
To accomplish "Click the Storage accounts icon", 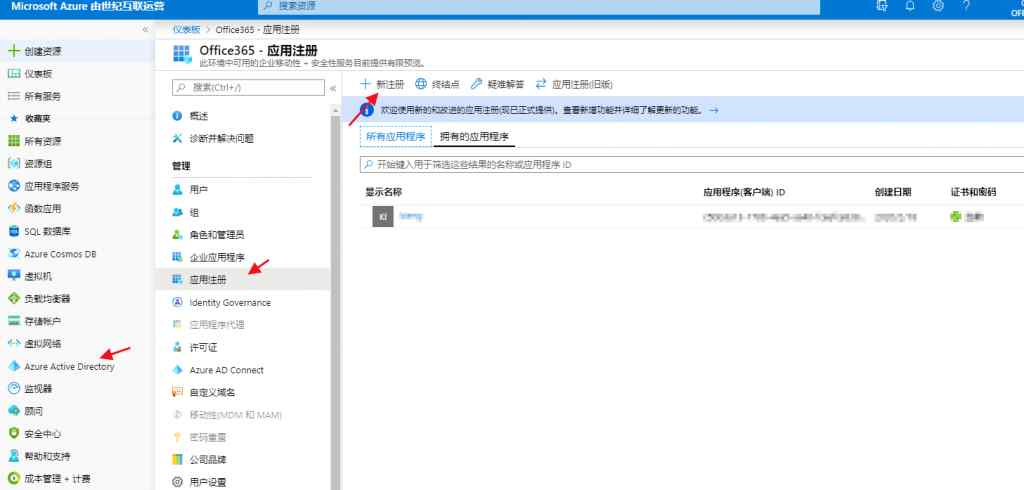I will click(x=13, y=321).
